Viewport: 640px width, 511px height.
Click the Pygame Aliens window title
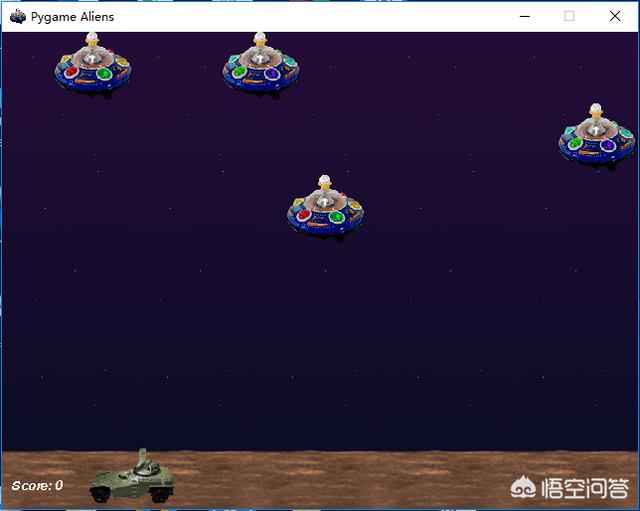point(72,16)
